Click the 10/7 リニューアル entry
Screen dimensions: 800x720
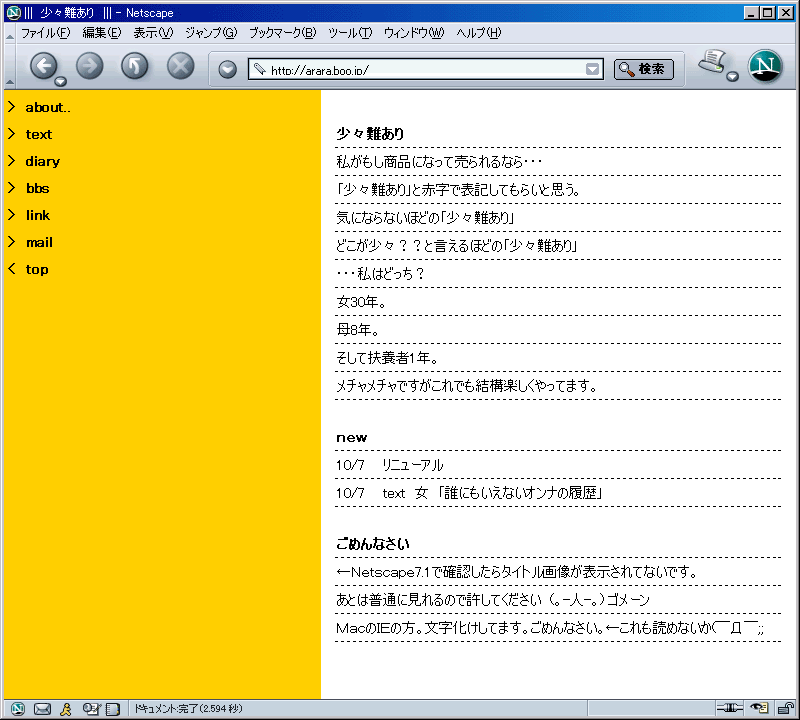click(390, 465)
